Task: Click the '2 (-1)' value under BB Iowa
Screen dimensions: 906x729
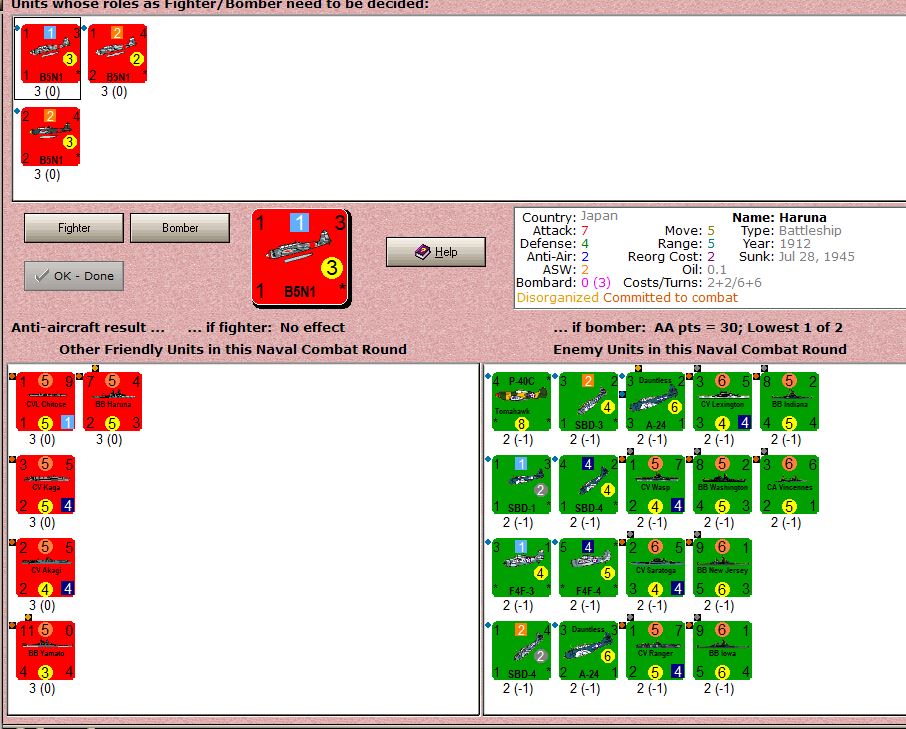Action: [x=719, y=689]
